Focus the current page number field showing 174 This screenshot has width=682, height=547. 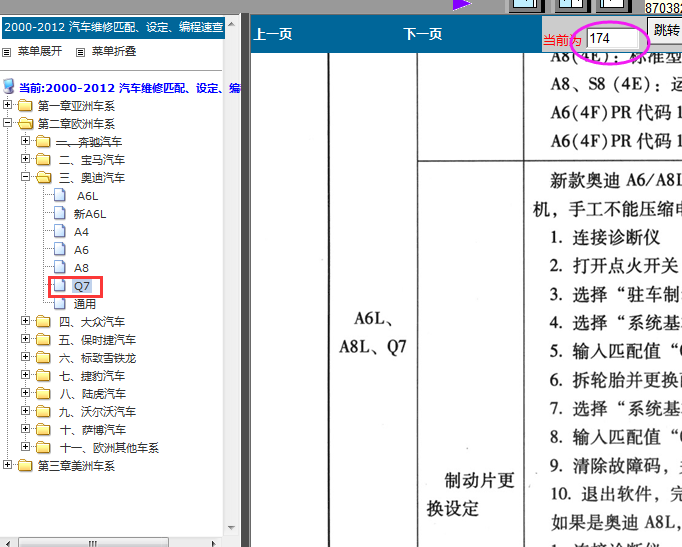coord(612,39)
